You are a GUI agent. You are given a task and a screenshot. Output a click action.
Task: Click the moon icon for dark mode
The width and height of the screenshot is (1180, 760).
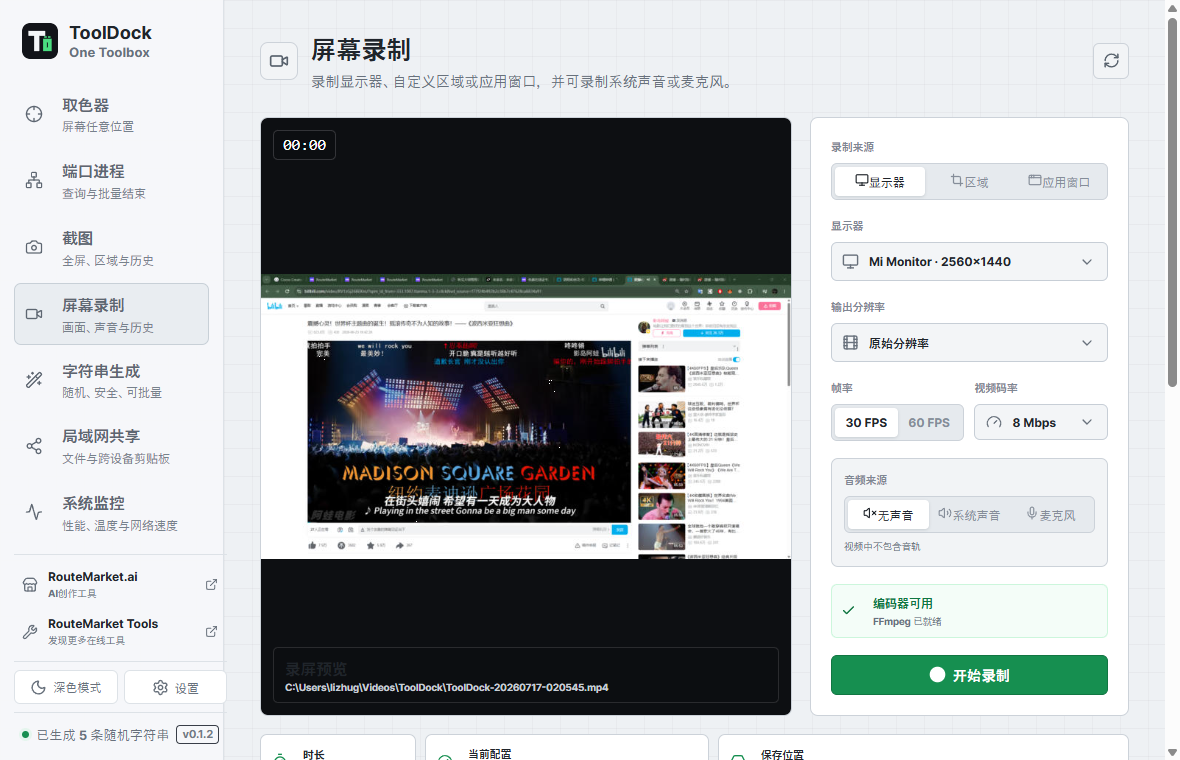pos(38,688)
